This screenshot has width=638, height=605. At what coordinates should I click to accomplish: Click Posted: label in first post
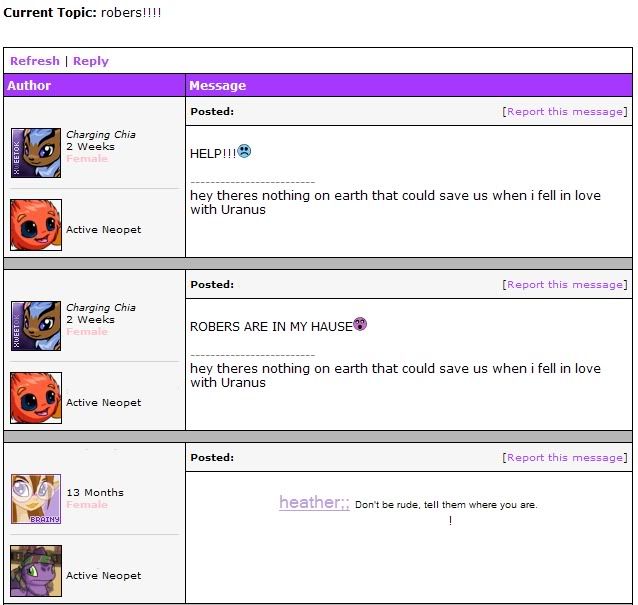(212, 111)
